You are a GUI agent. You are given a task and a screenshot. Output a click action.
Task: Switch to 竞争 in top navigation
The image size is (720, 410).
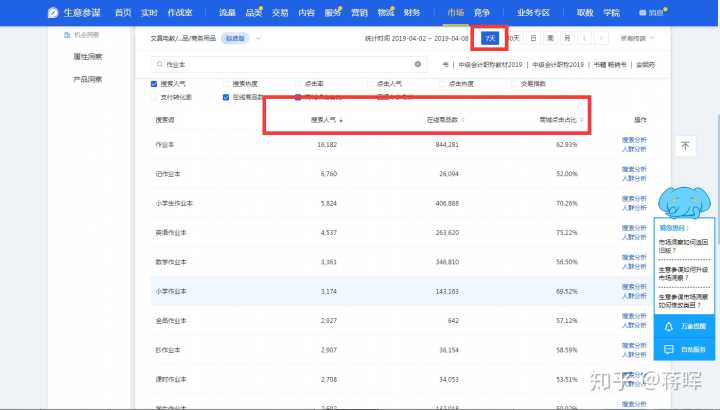(x=482, y=13)
